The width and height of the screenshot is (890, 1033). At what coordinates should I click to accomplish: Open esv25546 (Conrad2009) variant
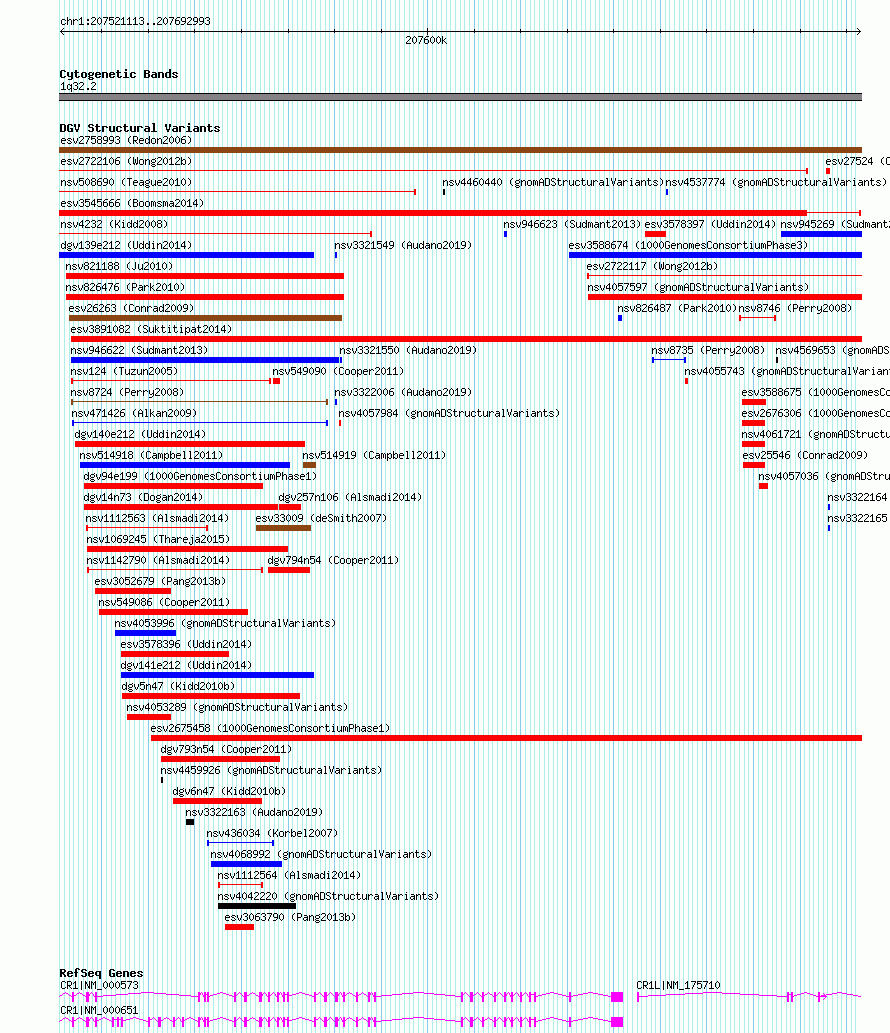coord(805,457)
